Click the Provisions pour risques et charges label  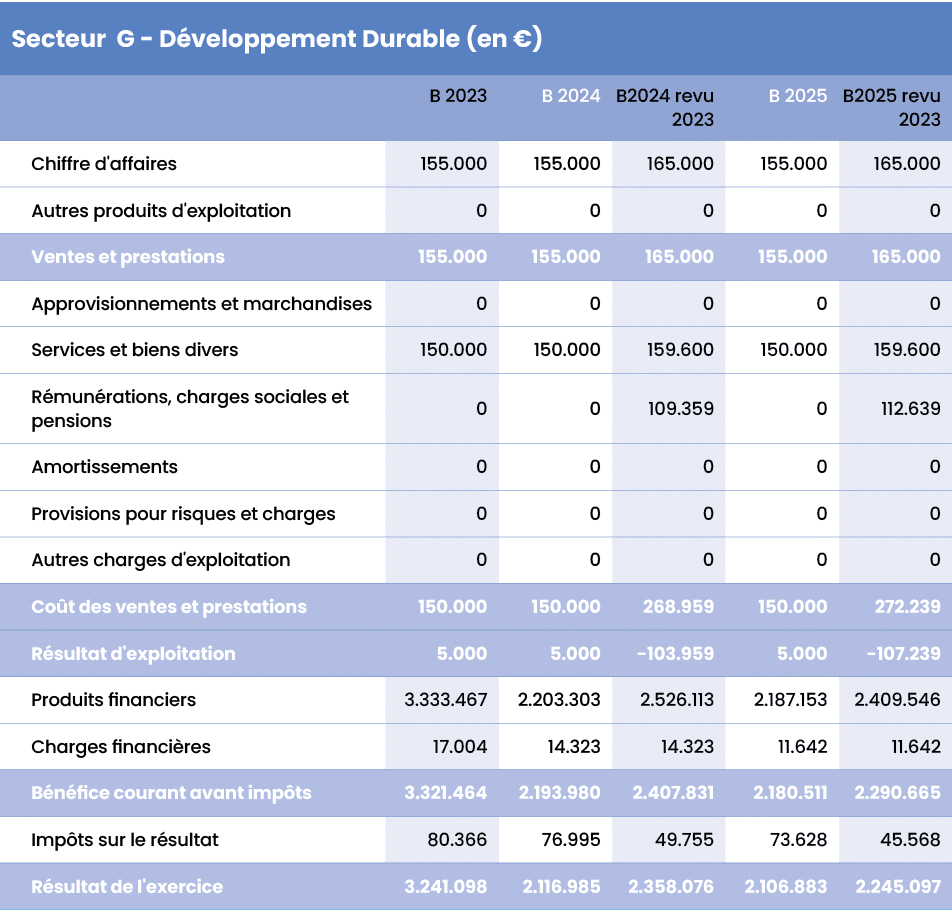tap(160, 513)
